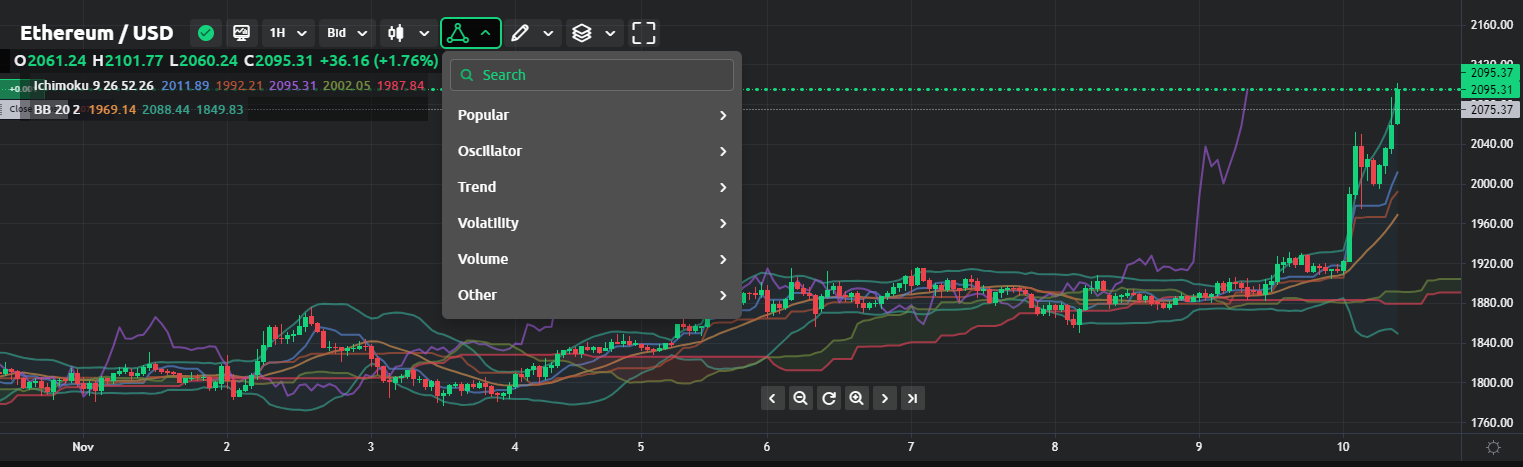Click the Ichimoku 9 26 52 26 legend
This screenshot has width=1523, height=467.
click(94, 86)
